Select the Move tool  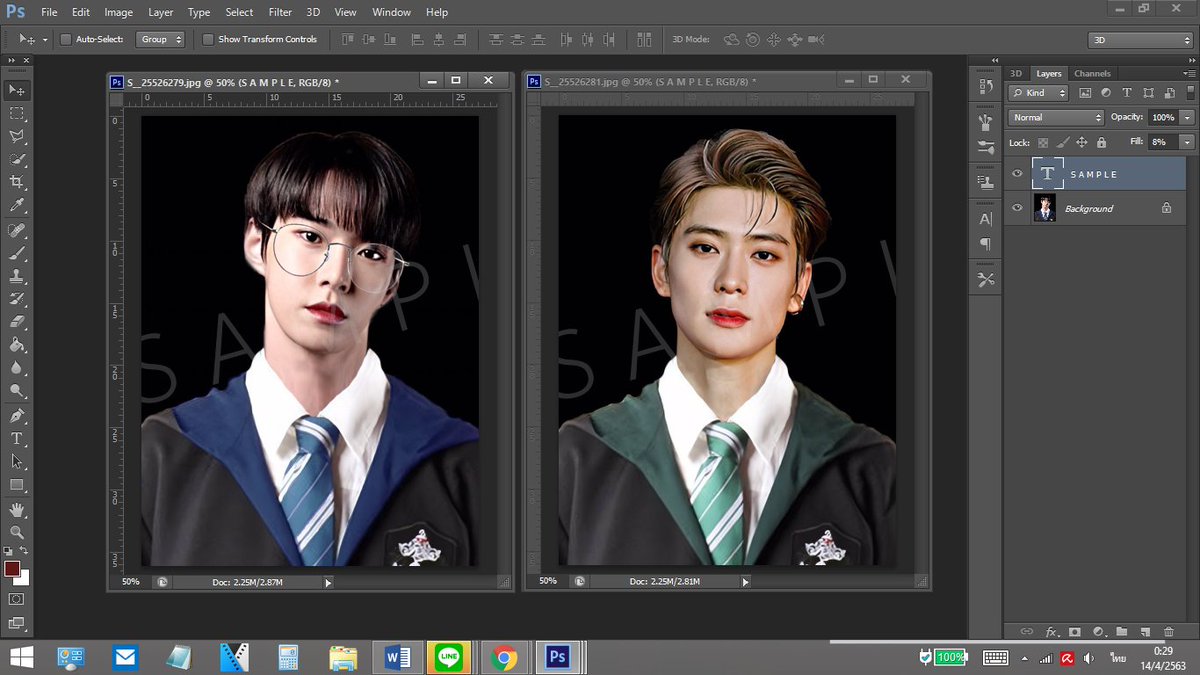pos(17,90)
